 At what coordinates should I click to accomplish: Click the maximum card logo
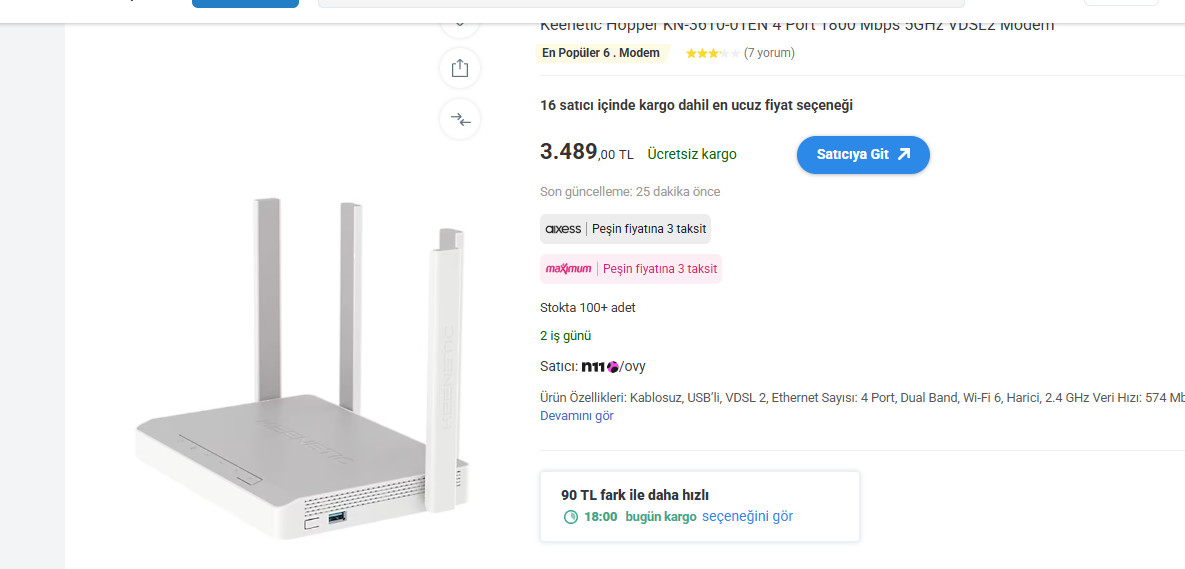pyautogui.click(x=568, y=269)
